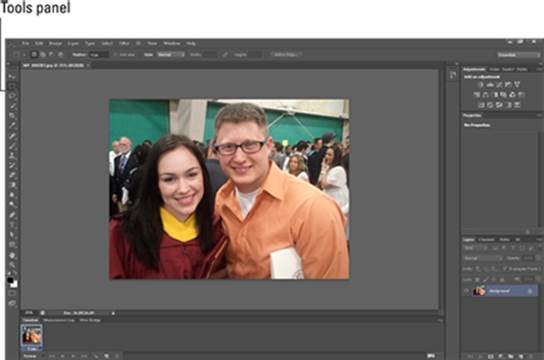Select the Dodge tool
This screenshot has width=544, height=360.
coord(12,205)
